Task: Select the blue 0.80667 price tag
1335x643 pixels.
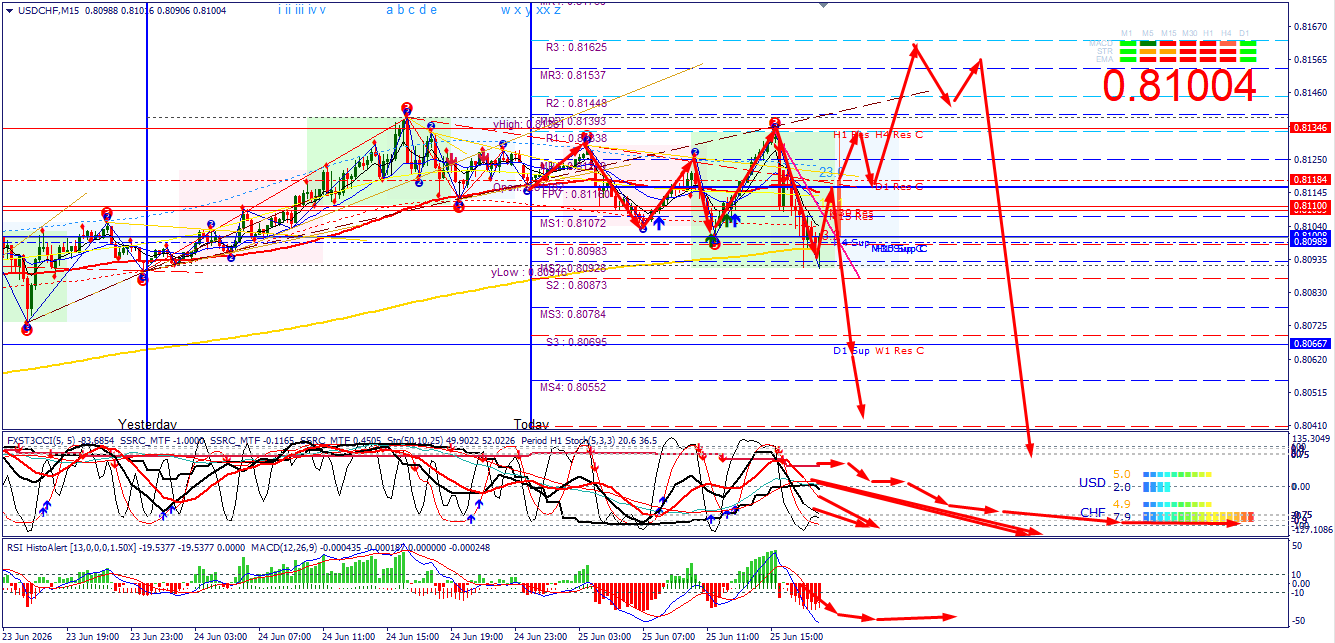Action: 1310,343
